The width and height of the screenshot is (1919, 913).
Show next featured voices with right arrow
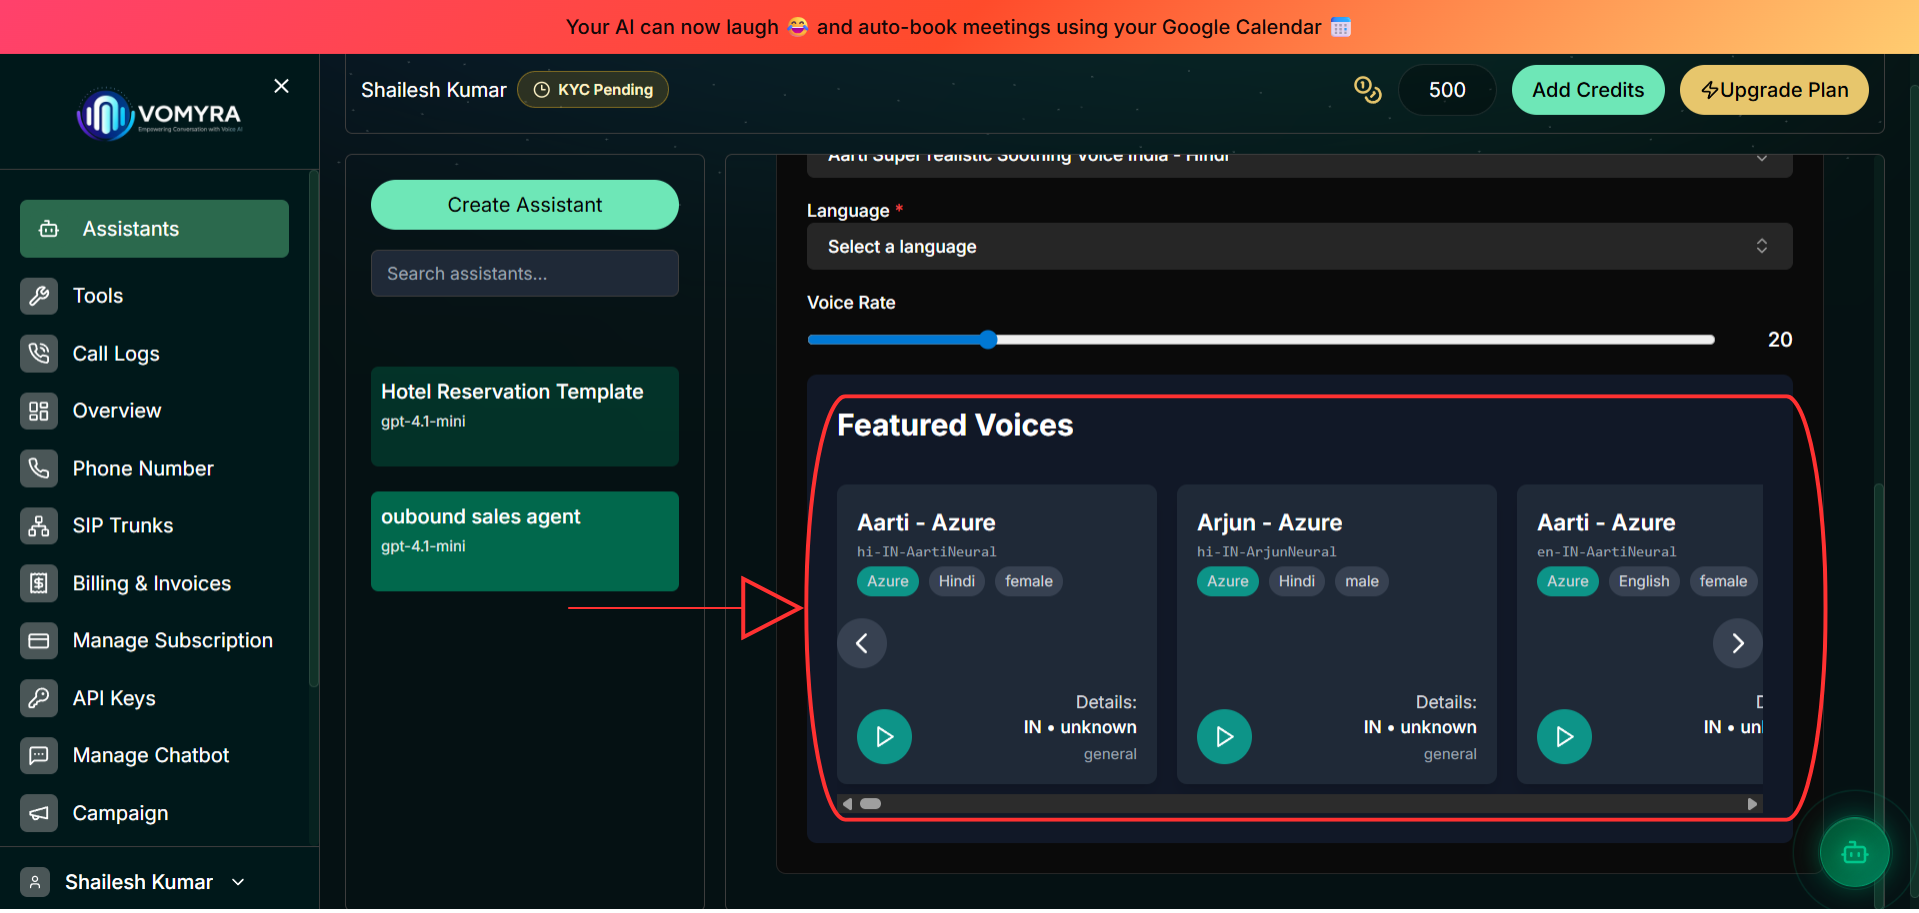pyautogui.click(x=1737, y=643)
